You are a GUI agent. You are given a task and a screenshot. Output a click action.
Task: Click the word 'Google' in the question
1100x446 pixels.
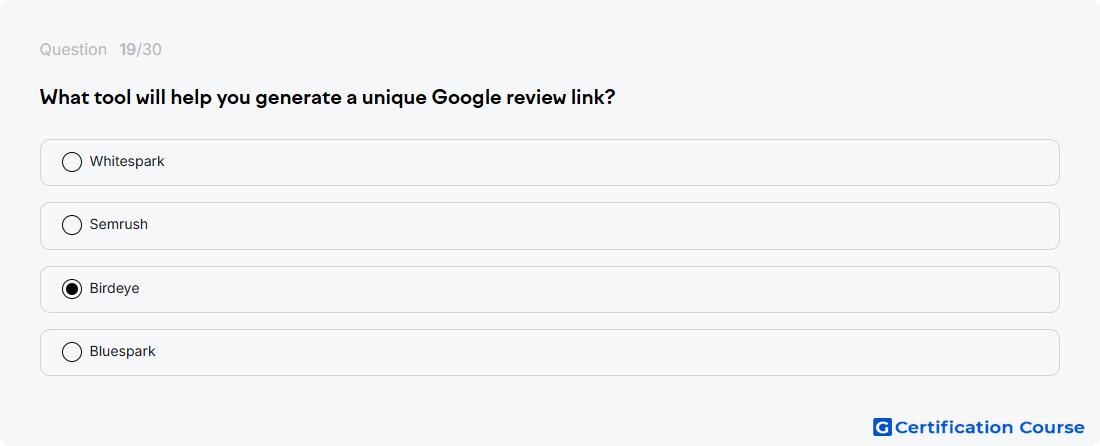pyautogui.click(x=466, y=97)
